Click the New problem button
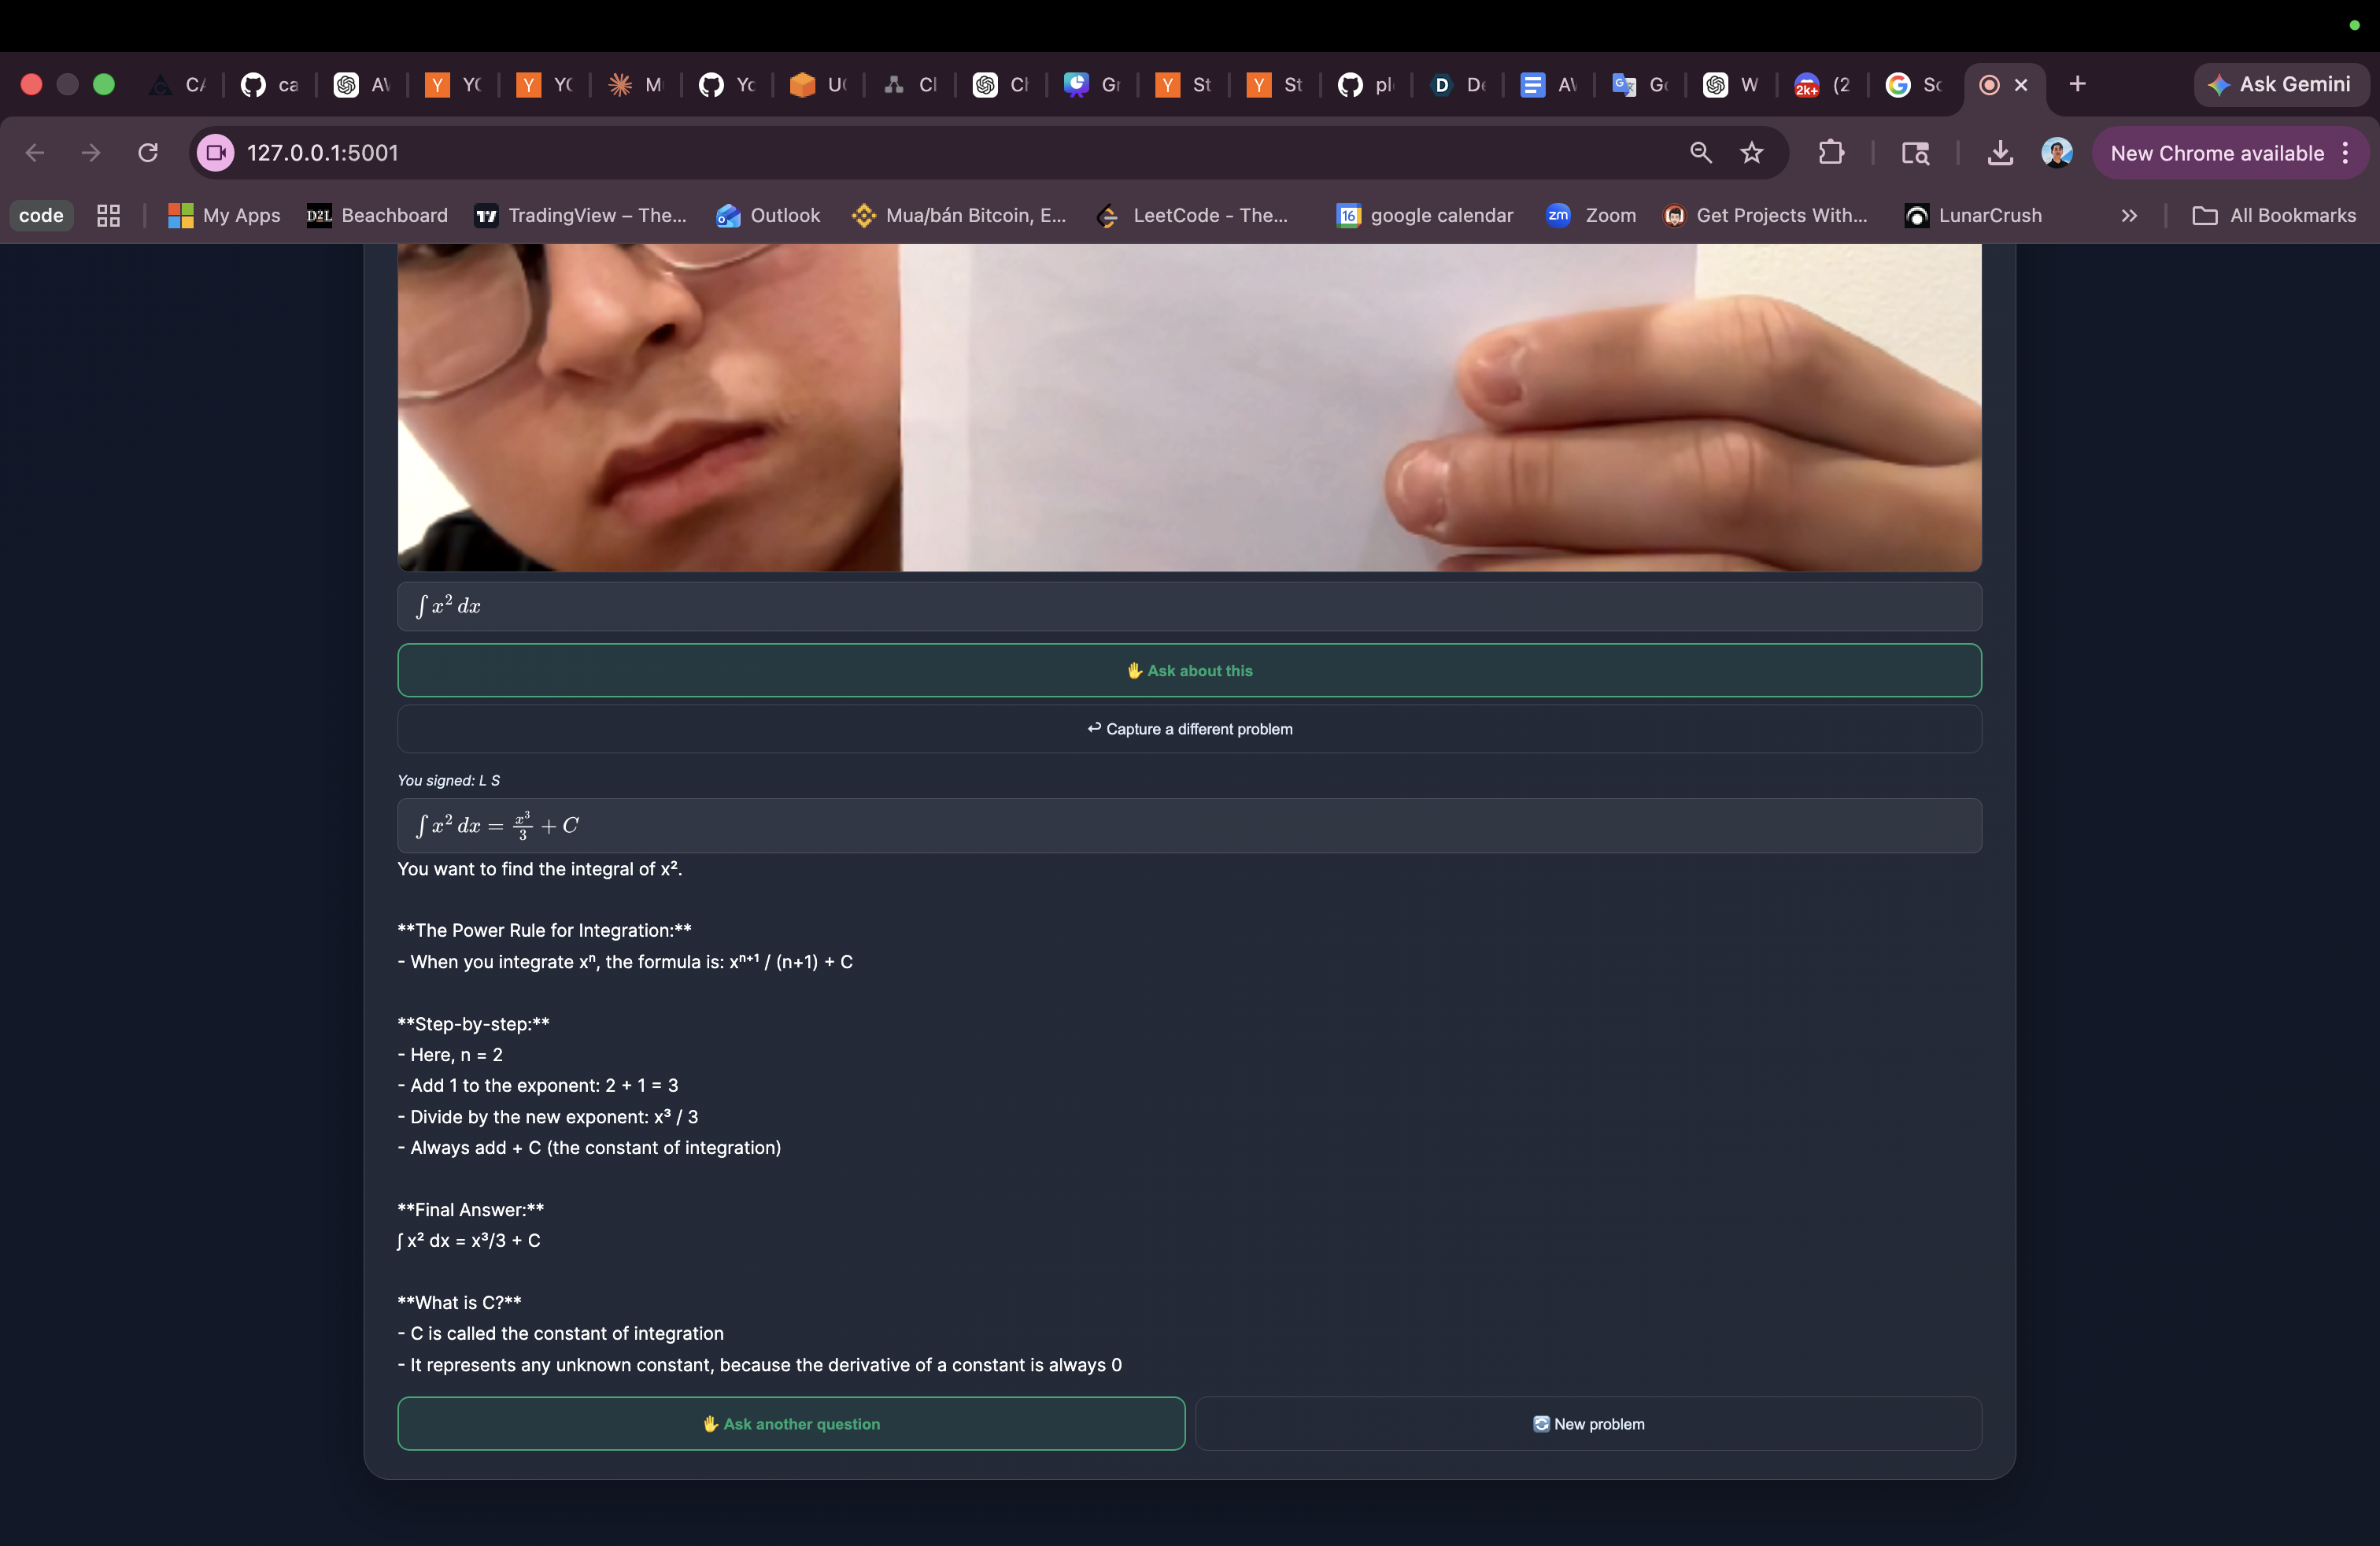 pos(1588,1423)
